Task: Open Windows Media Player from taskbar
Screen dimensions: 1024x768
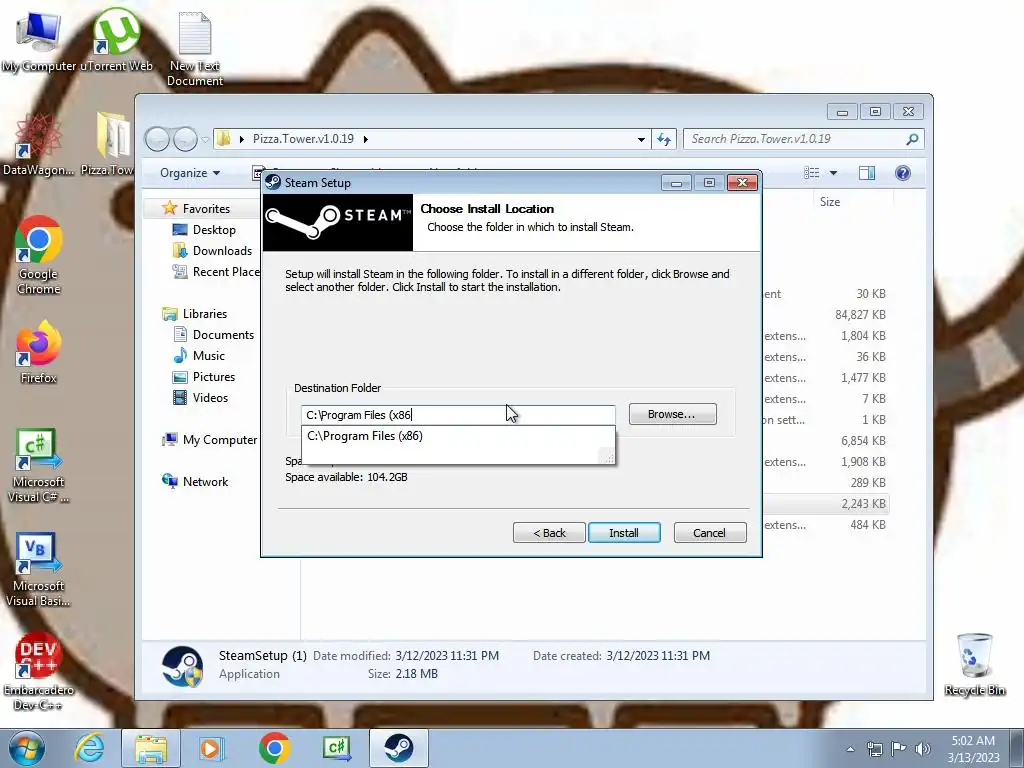Action: [211, 748]
